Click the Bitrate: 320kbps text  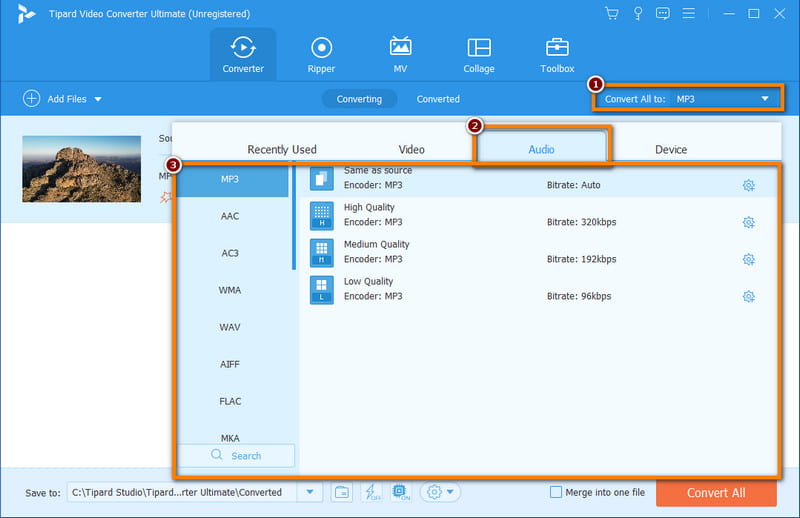tap(582, 222)
